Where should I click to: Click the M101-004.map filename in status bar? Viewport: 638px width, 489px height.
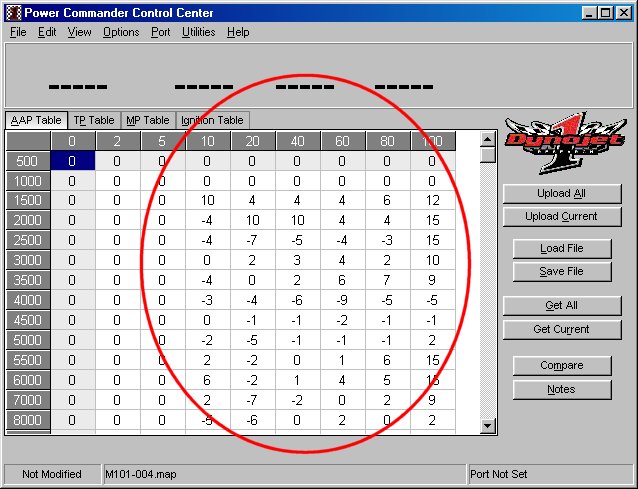coord(141,474)
